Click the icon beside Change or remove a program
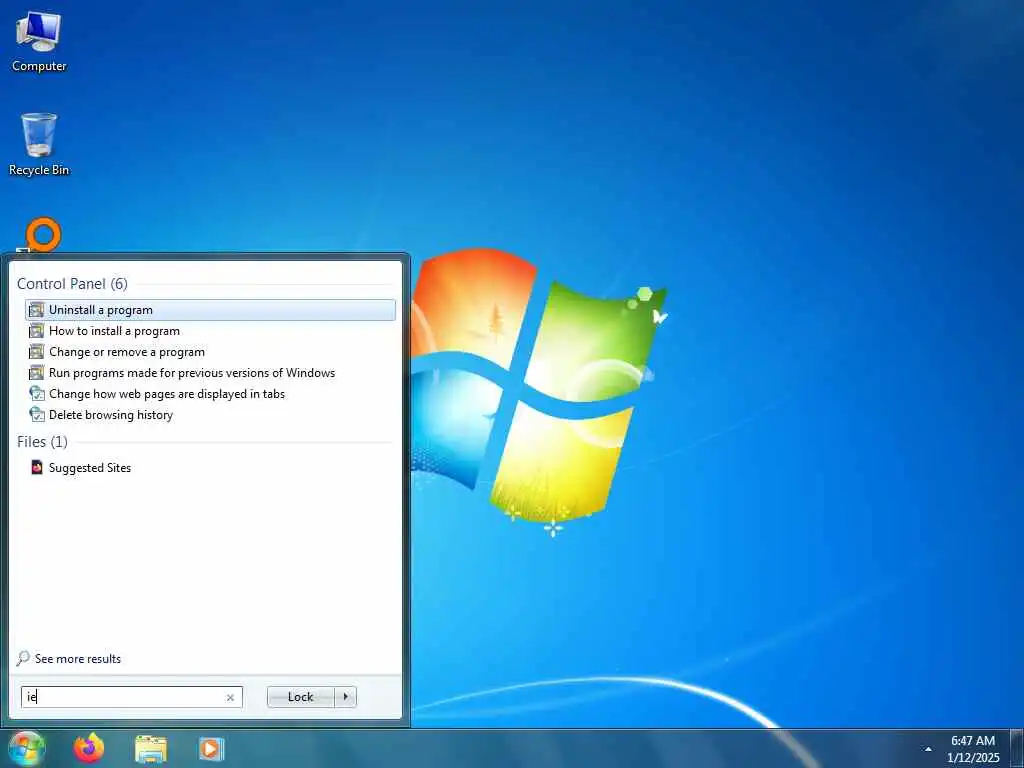This screenshot has width=1024, height=768. pos(37,352)
